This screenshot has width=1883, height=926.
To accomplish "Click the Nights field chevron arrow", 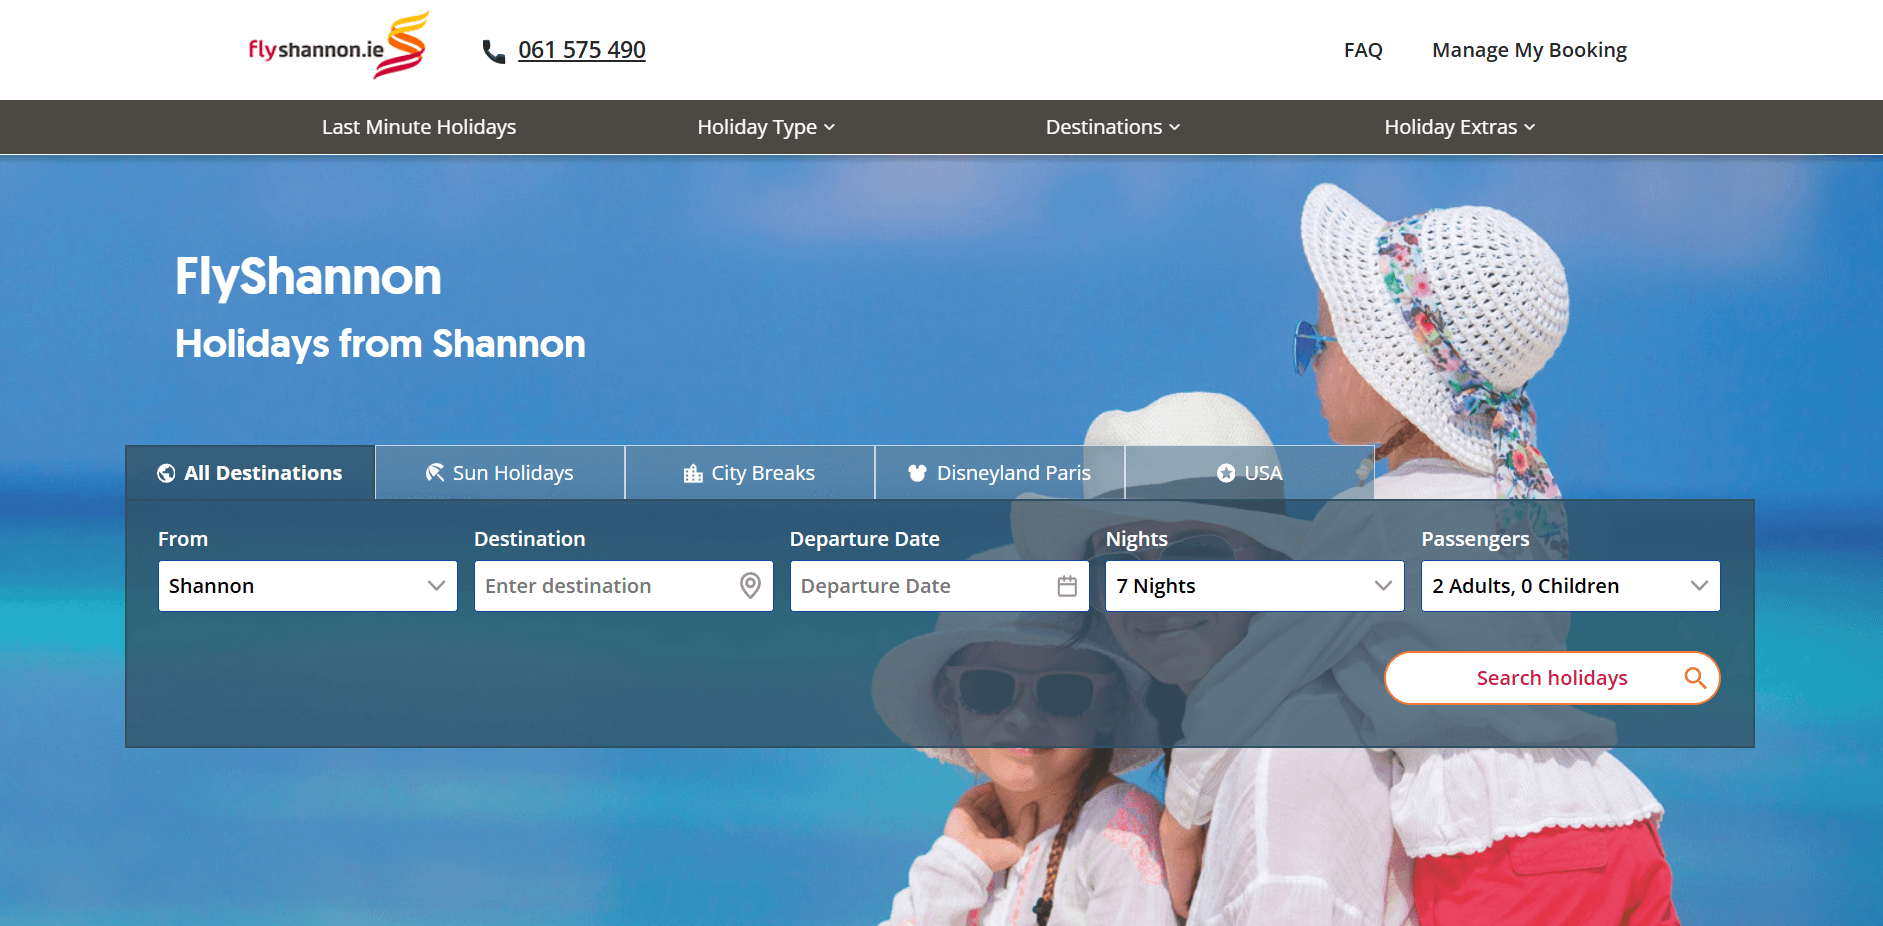I will click(1383, 586).
